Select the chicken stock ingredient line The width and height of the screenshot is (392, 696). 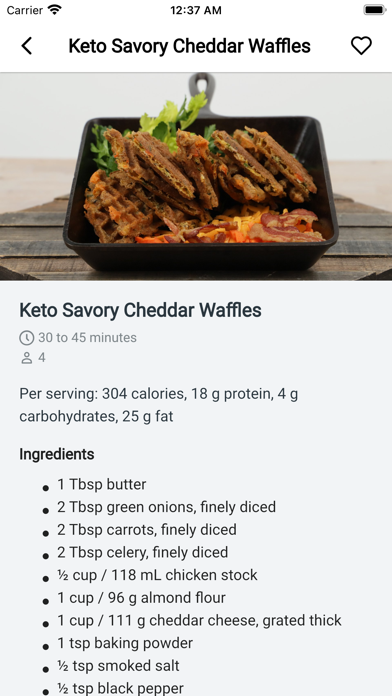point(157,575)
